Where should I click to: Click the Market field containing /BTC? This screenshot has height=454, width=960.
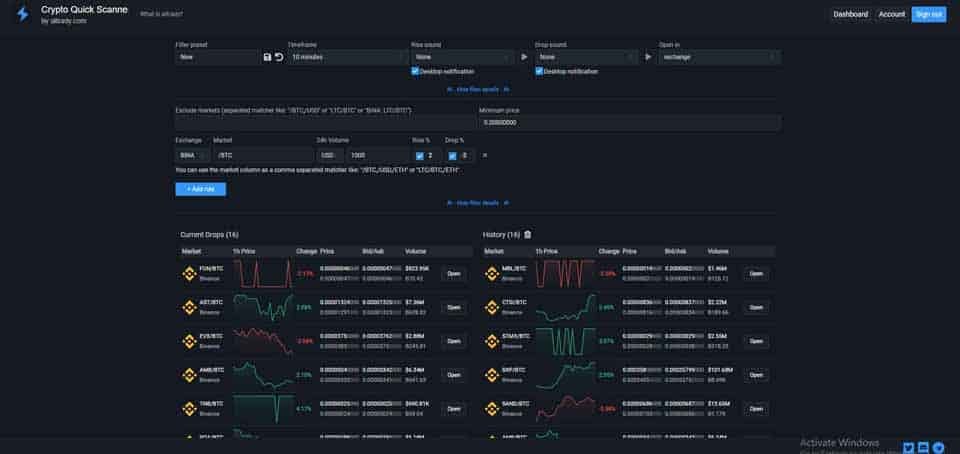pyautogui.click(x=263, y=155)
